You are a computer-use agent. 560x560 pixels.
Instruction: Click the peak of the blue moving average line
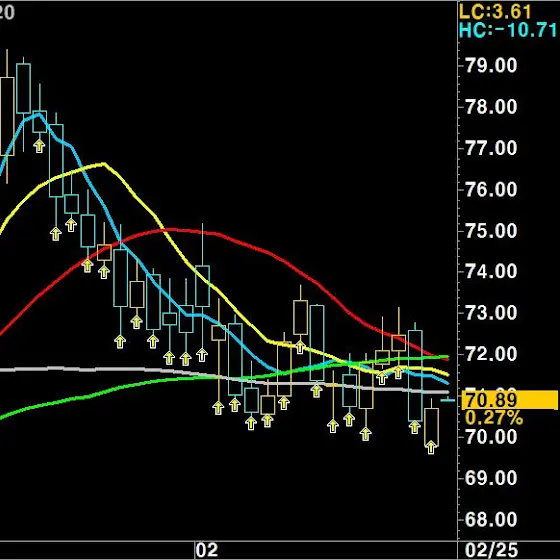pyautogui.click(x=39, y=115)
